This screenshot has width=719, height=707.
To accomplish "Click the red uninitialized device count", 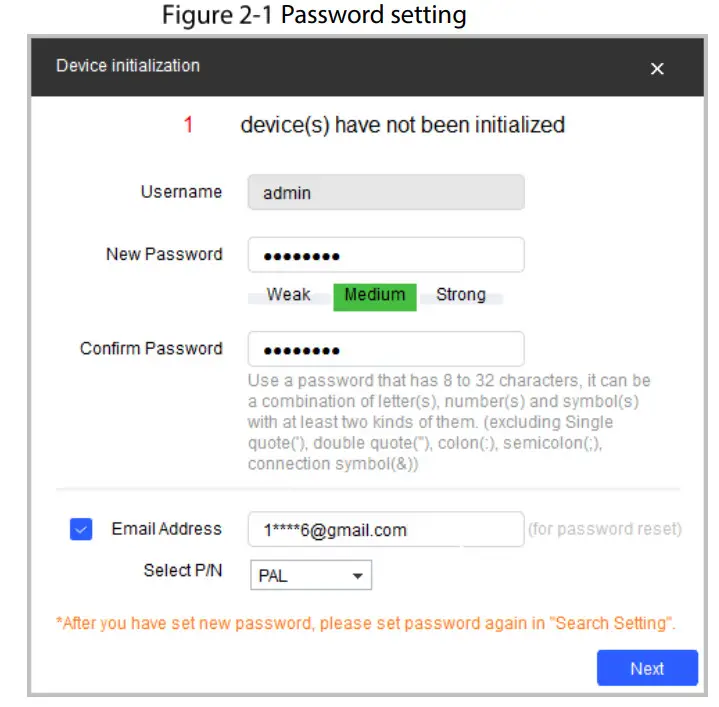I will coord(188,125).
